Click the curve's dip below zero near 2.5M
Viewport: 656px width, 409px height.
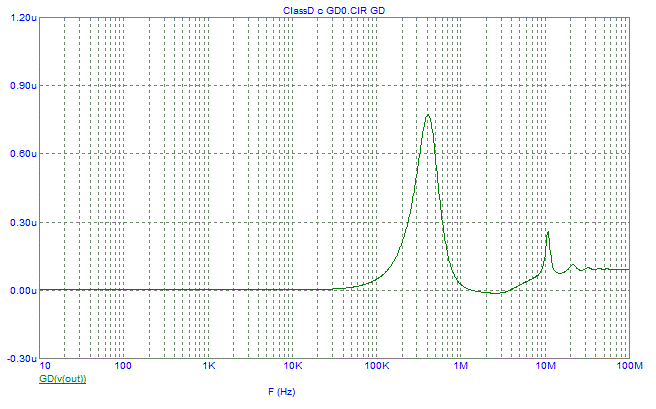[495, 293]
